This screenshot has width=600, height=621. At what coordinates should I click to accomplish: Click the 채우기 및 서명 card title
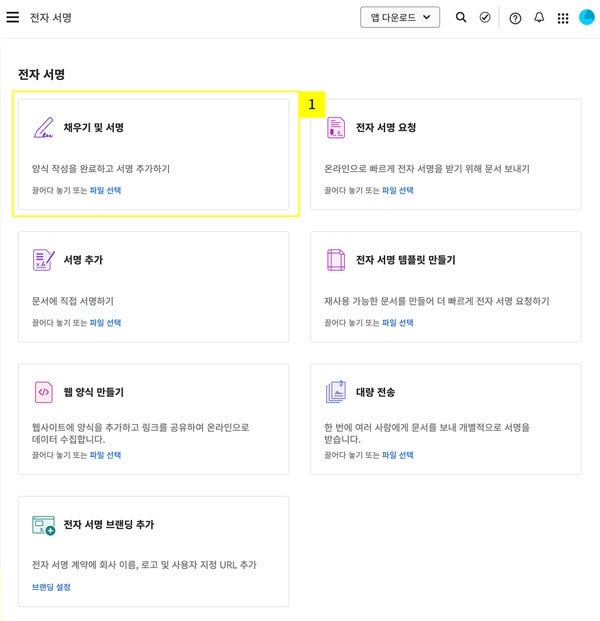[x=94, y=128]
